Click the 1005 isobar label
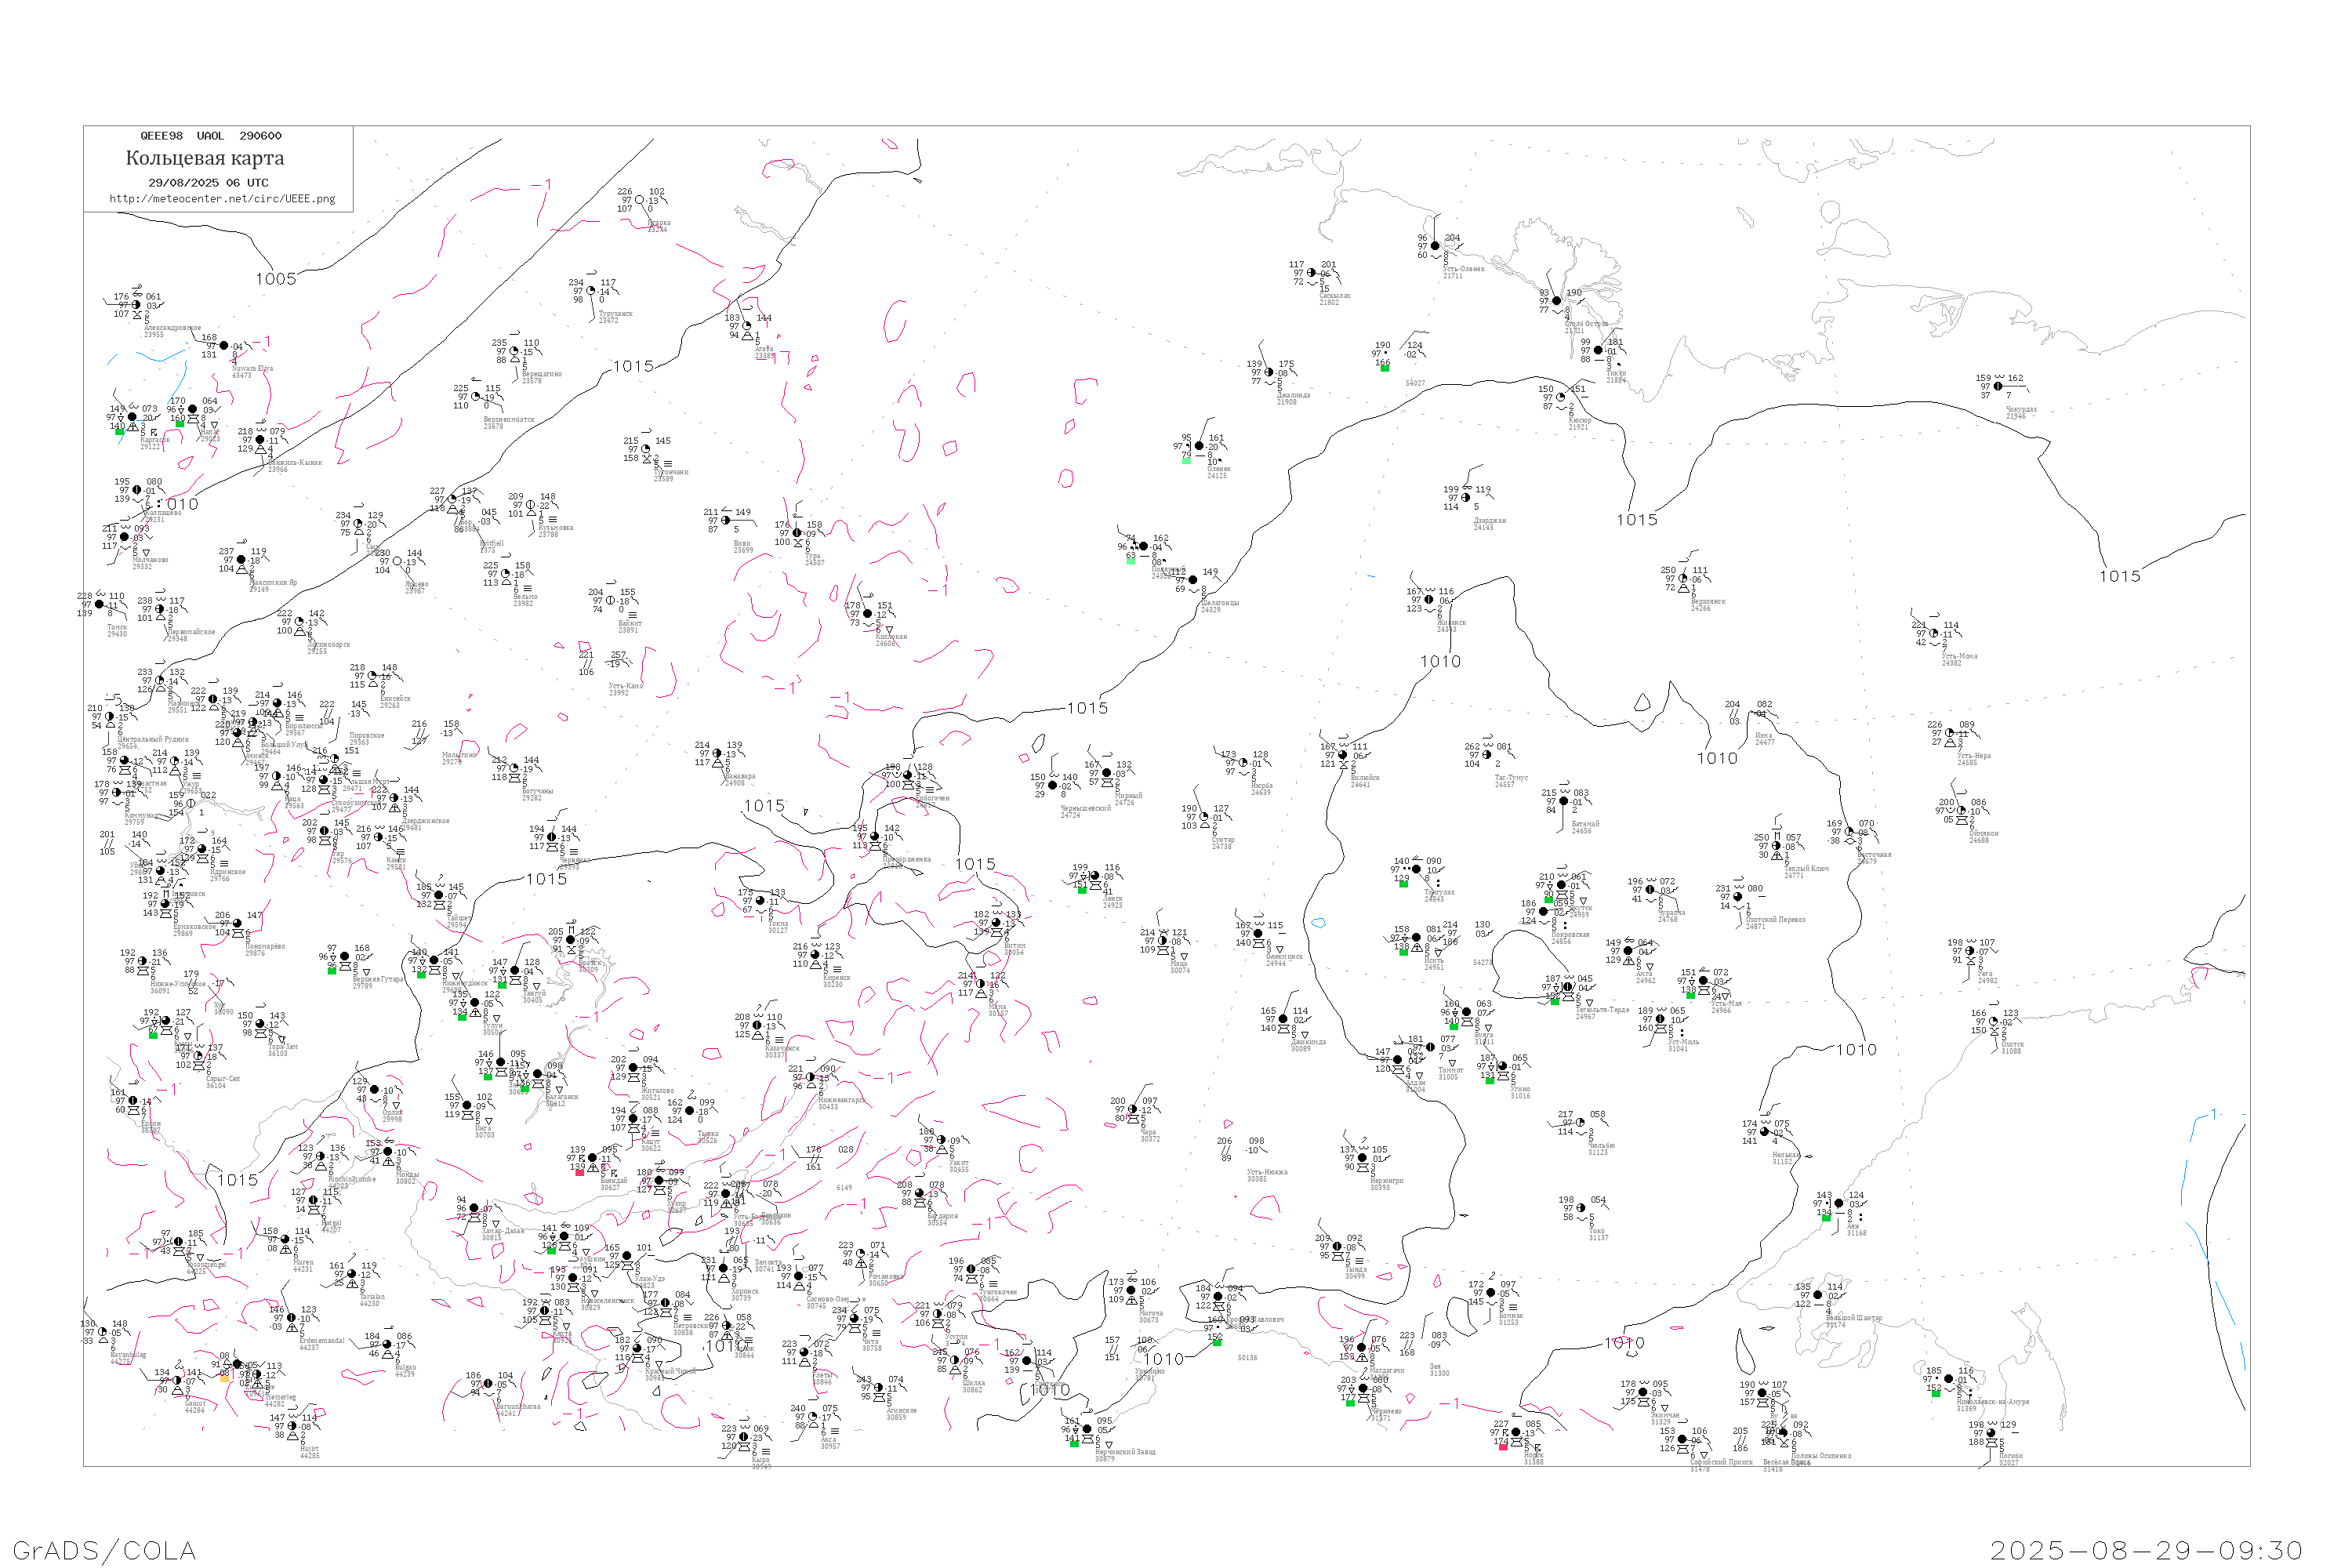2352x1568 pixels. pyautogui.click(x=276, y=279)
